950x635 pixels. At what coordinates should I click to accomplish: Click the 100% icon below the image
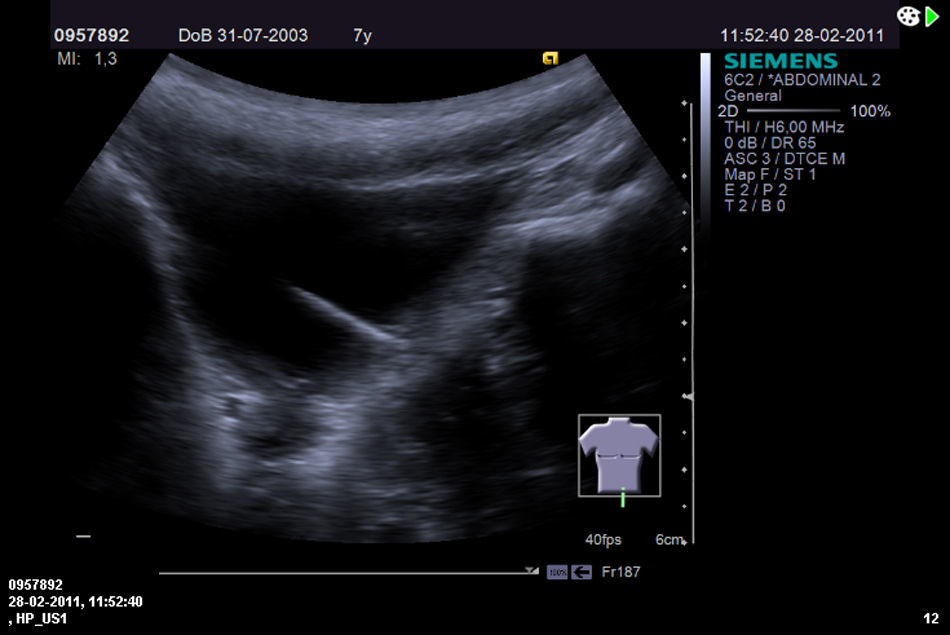[557, 572]
